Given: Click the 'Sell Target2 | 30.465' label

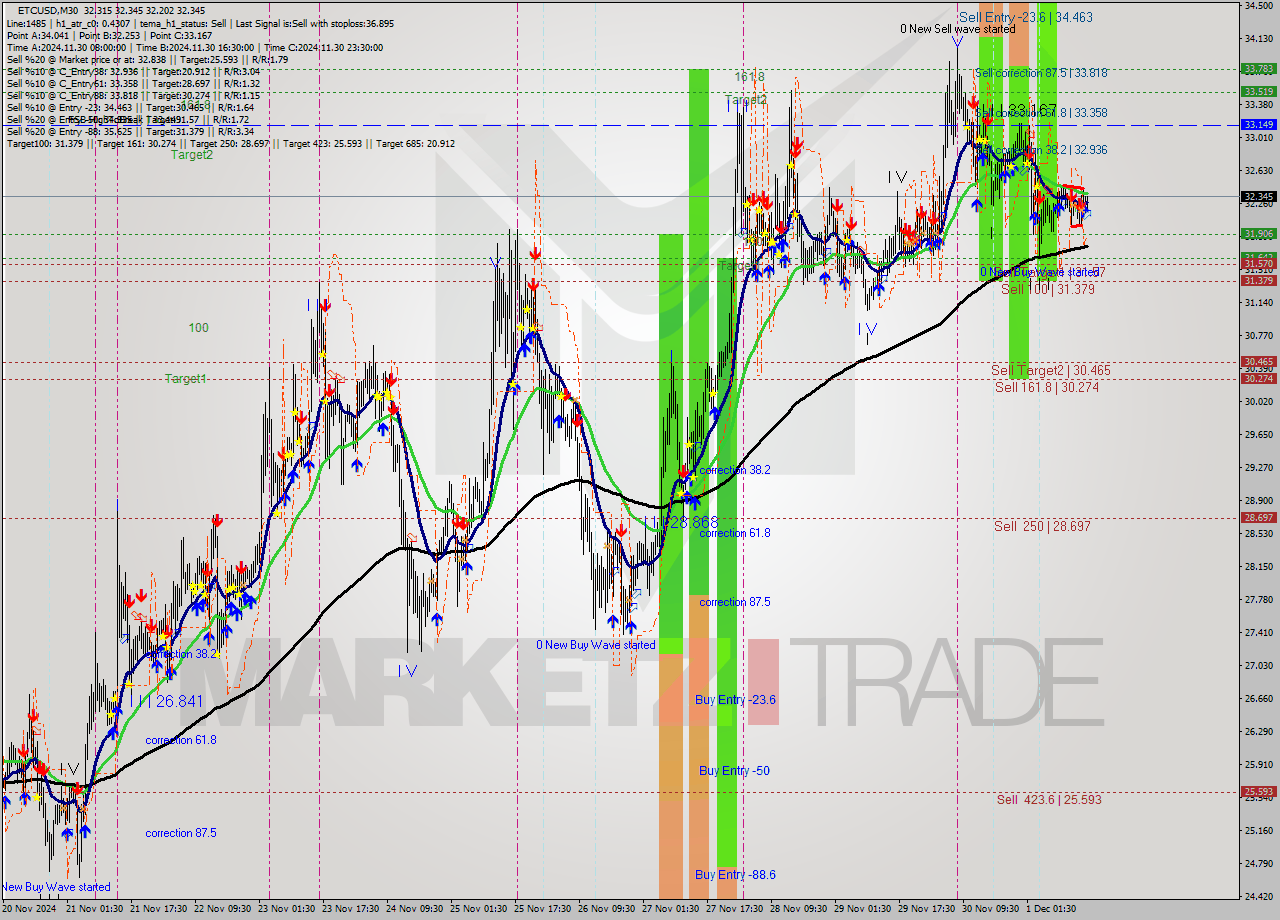Looking at the screenshot, I should [x=1051, y=370].
